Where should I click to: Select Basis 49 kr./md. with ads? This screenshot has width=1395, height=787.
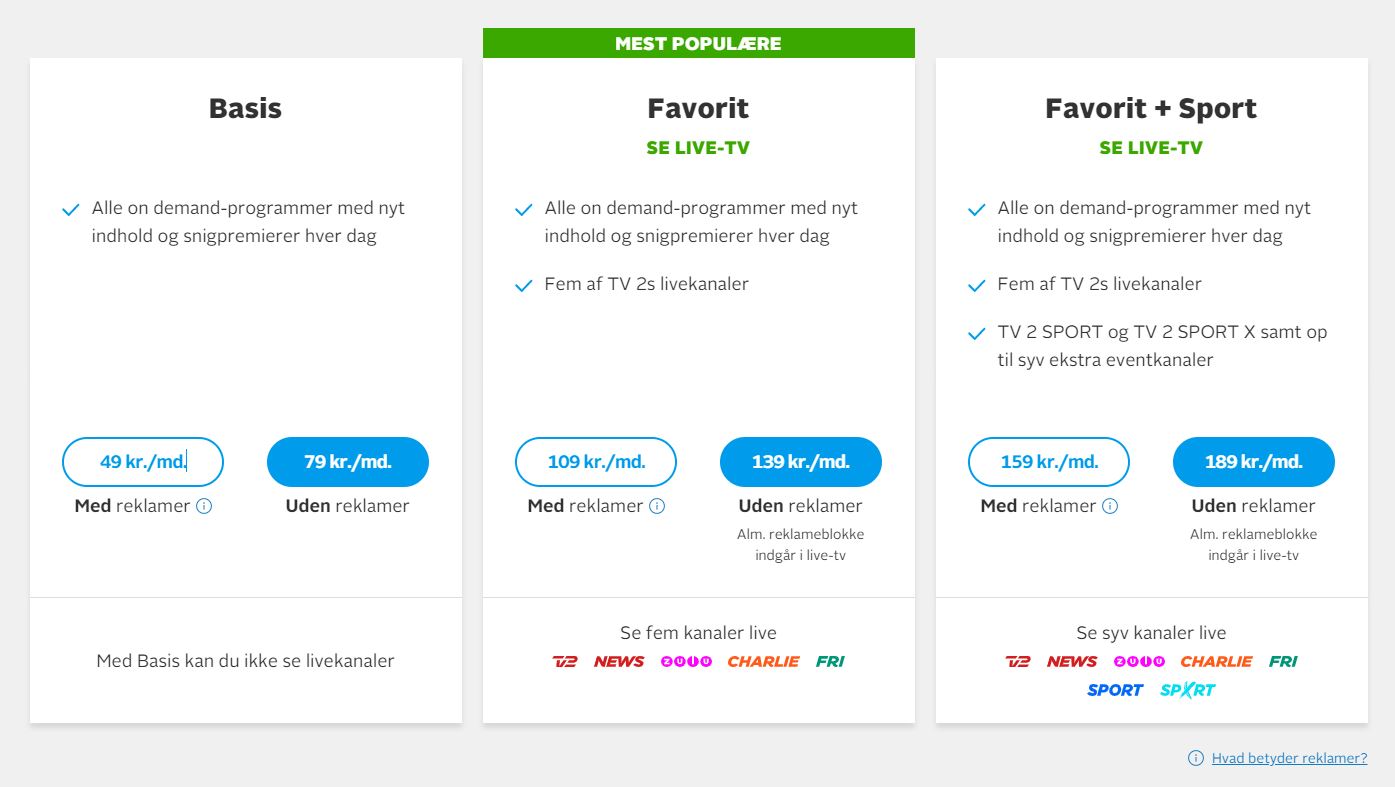143,462
